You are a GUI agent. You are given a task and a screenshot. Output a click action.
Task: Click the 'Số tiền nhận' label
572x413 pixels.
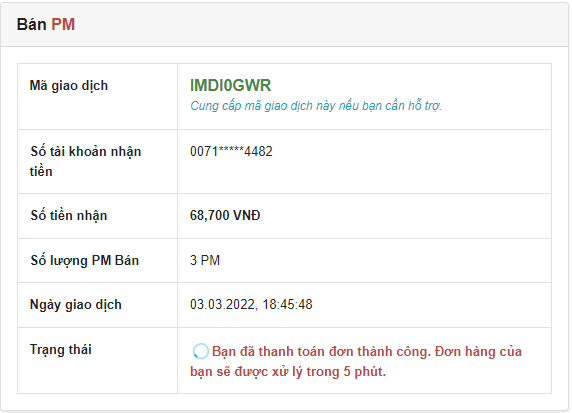tap(69, 215)
